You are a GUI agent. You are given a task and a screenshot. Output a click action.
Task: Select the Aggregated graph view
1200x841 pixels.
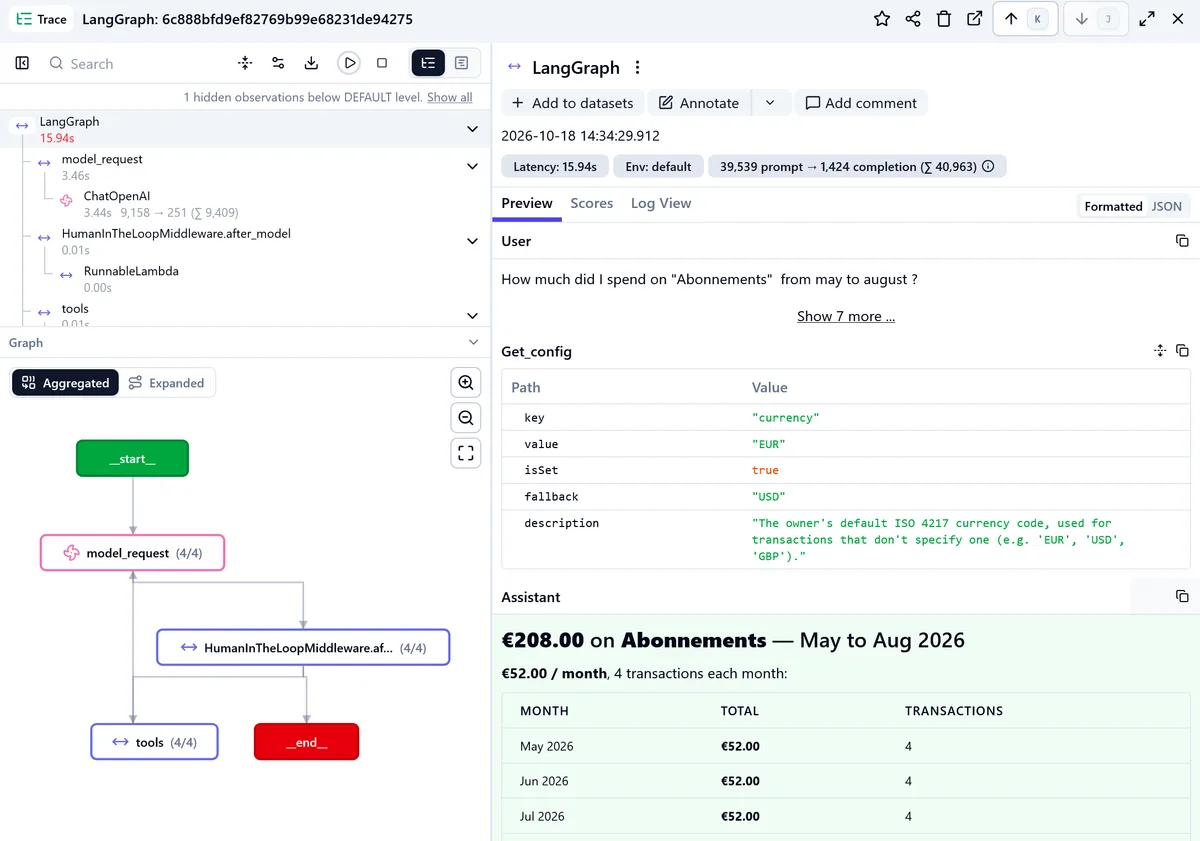point(65,383)
